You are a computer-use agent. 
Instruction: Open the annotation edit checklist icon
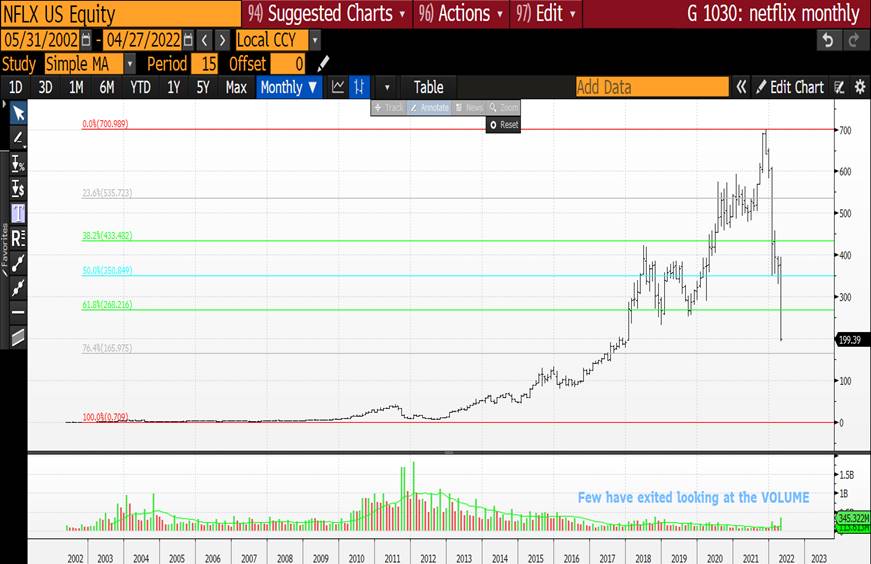(839, 87)
